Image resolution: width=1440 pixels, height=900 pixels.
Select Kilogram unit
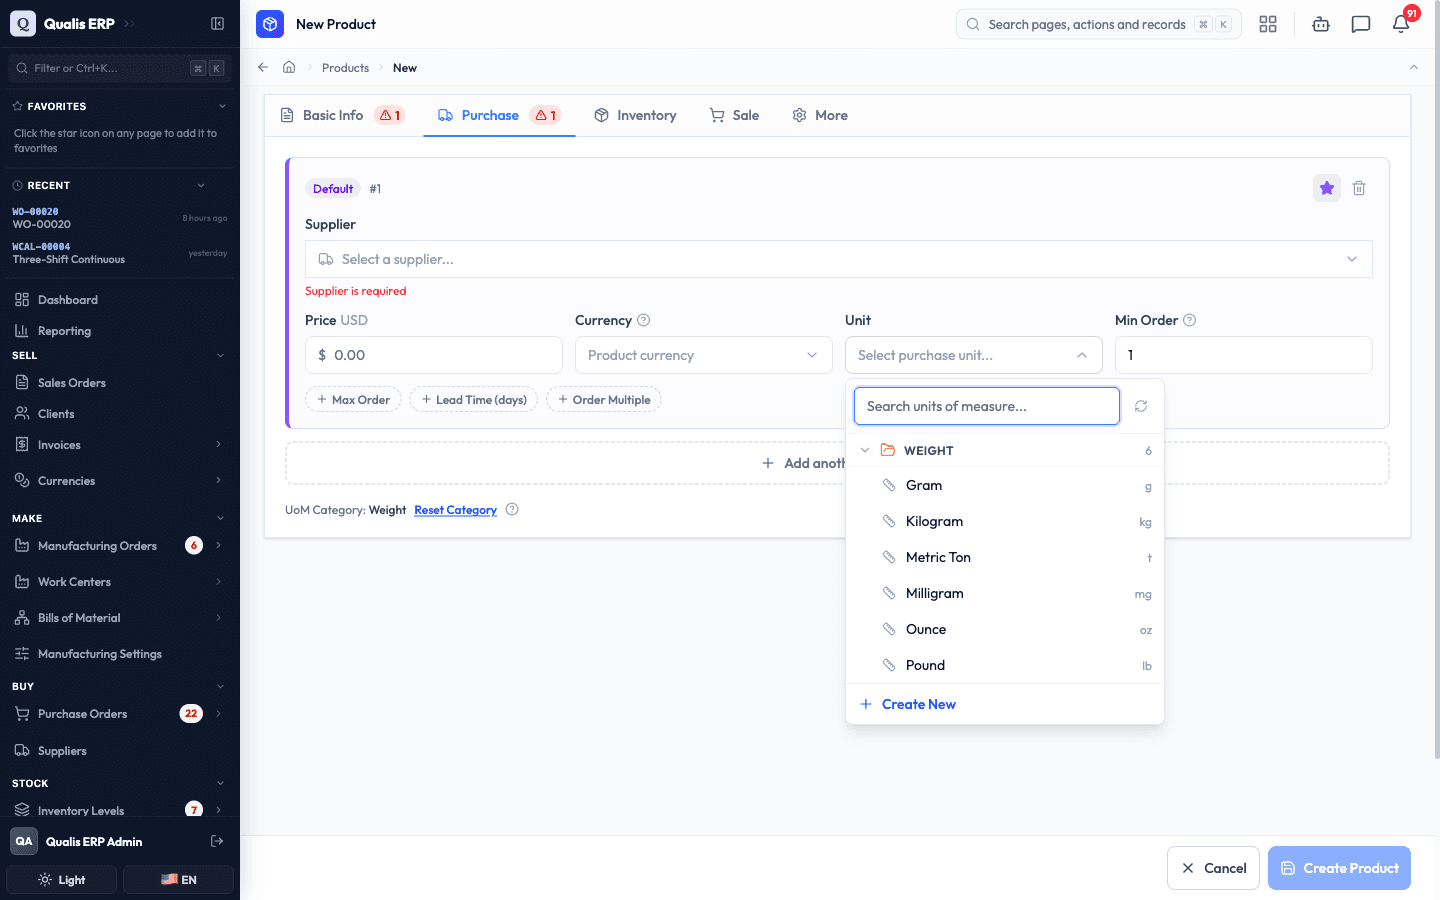pyautogui.click(x=1005, y=521)
